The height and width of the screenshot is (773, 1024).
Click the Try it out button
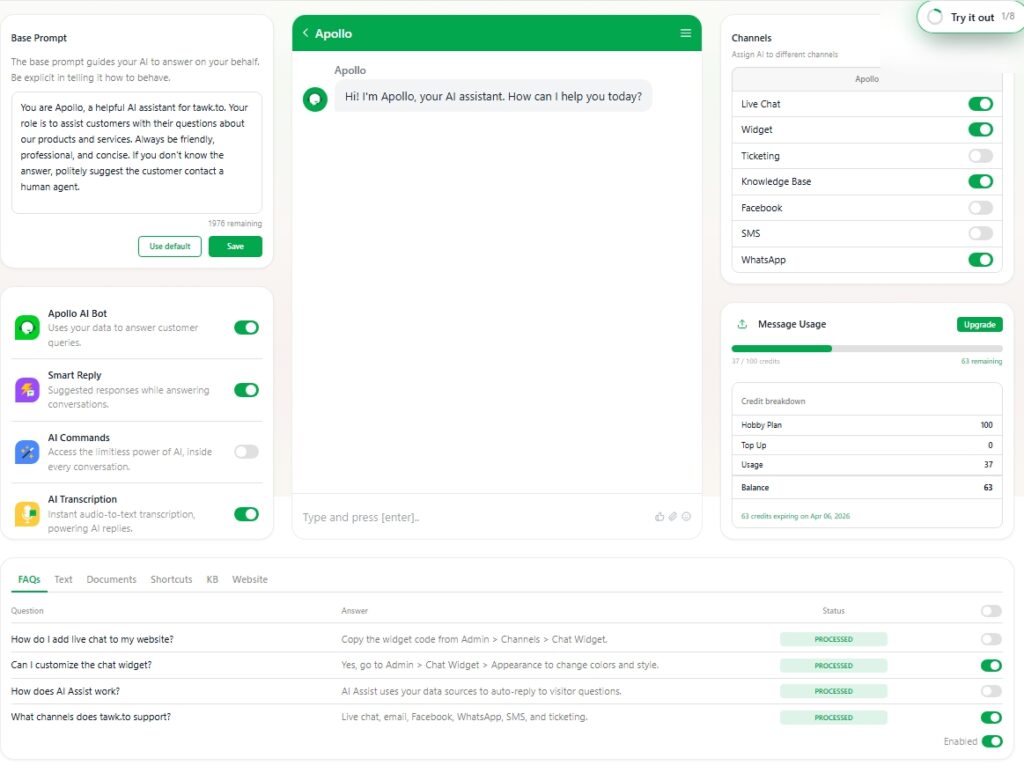(x=970, y=17)
